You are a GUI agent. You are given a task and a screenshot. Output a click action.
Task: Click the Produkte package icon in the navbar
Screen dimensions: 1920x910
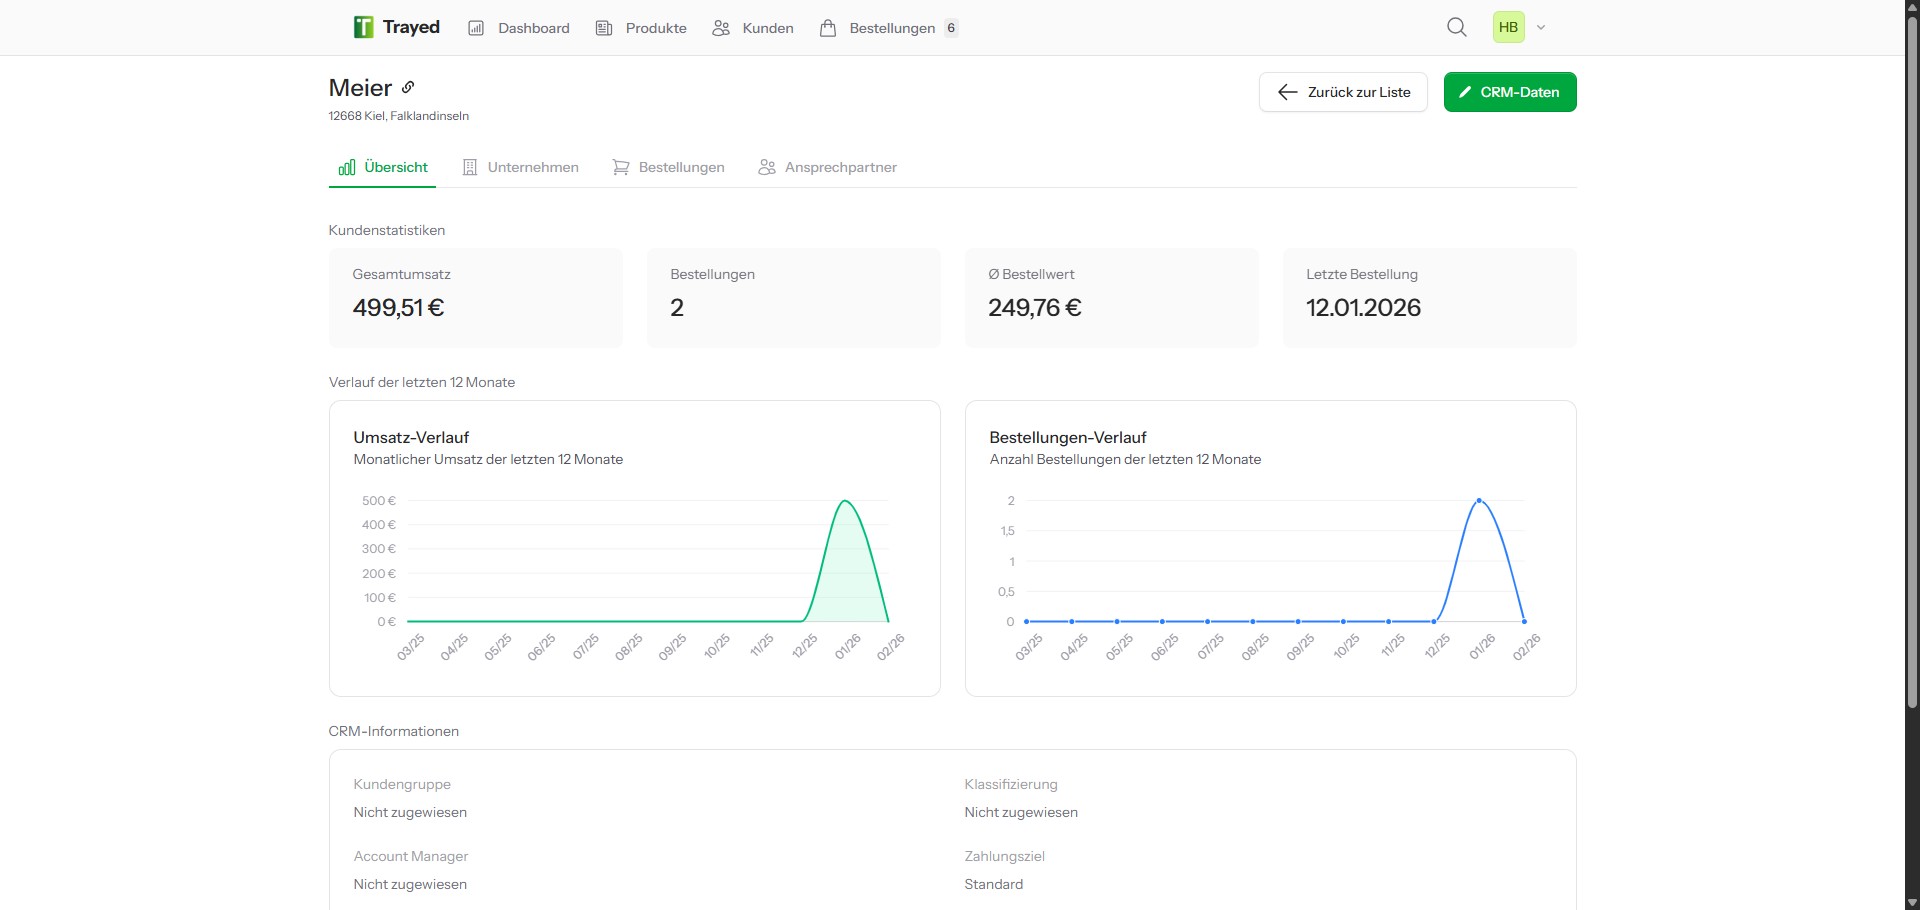604,27
